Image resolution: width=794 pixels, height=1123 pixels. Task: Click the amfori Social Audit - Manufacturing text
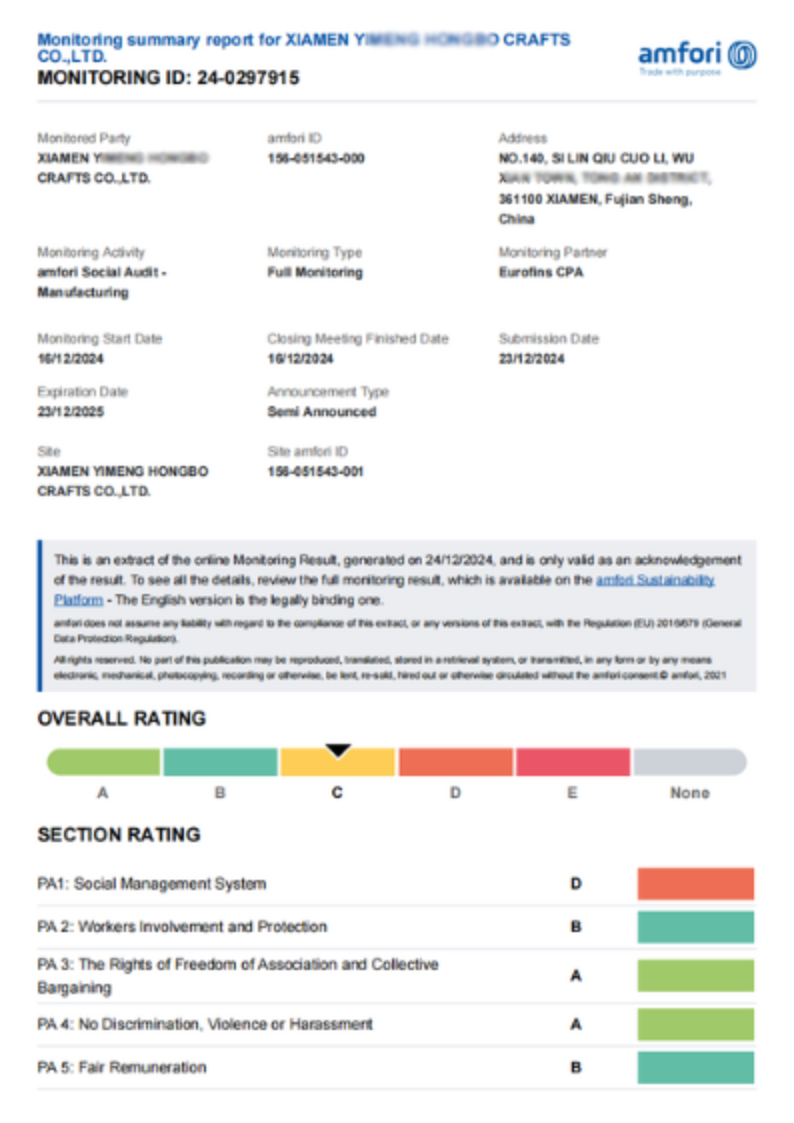(x=102, y=282)
